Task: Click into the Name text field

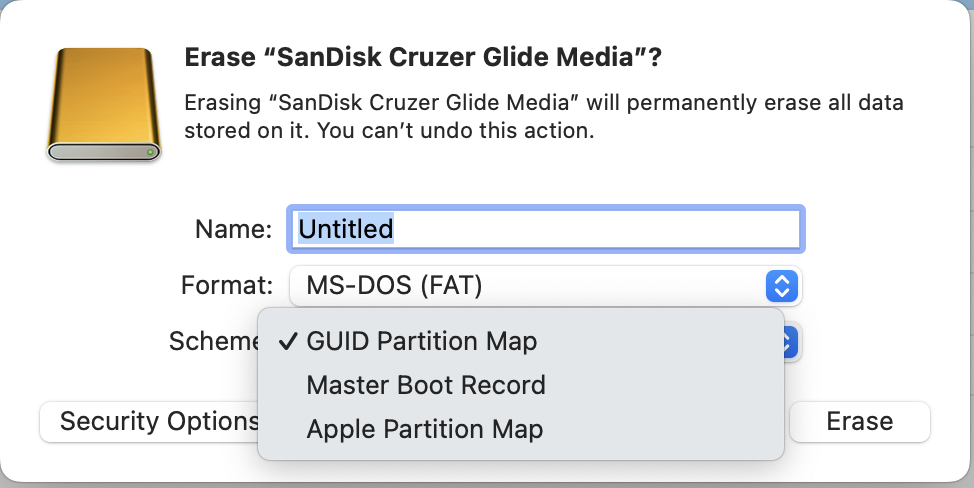Action: pyautogui.click(x=600, y=230)
